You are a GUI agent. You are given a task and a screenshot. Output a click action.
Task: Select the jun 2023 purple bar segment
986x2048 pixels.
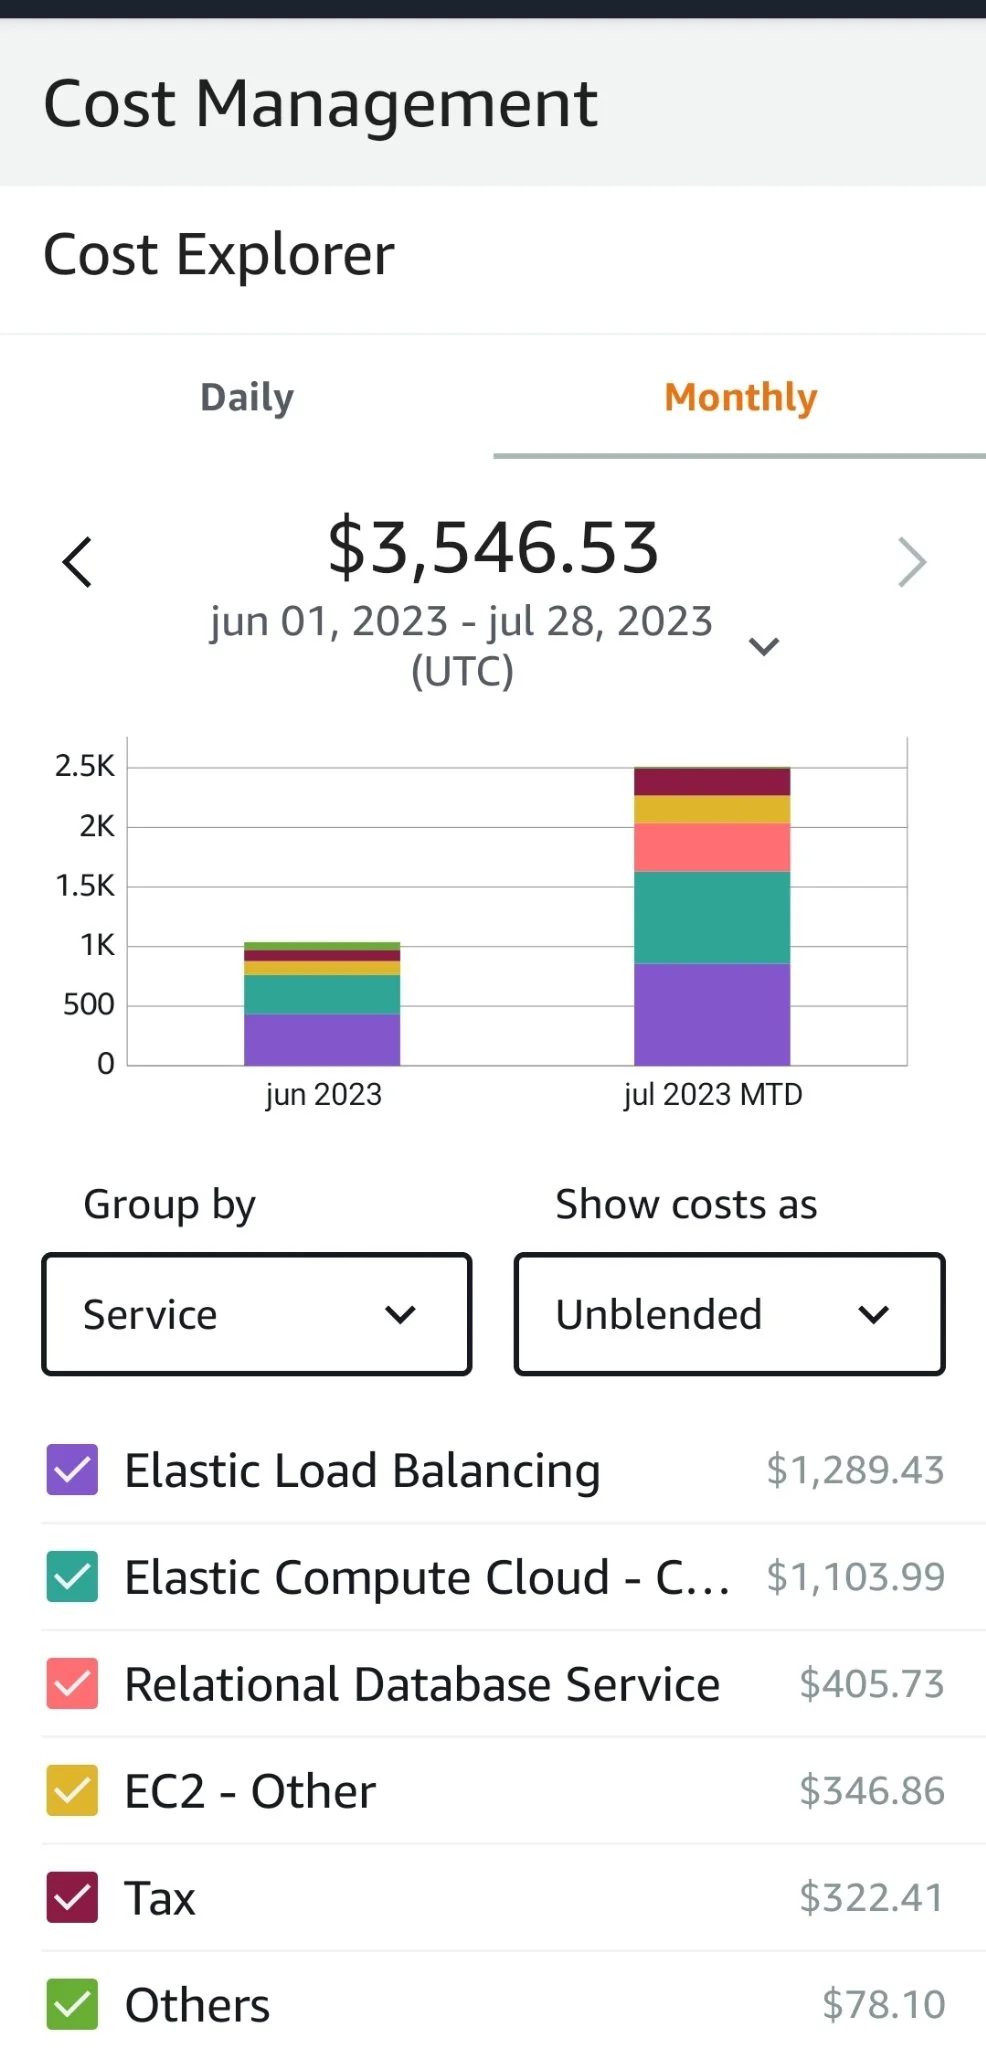coord(322,1040)
